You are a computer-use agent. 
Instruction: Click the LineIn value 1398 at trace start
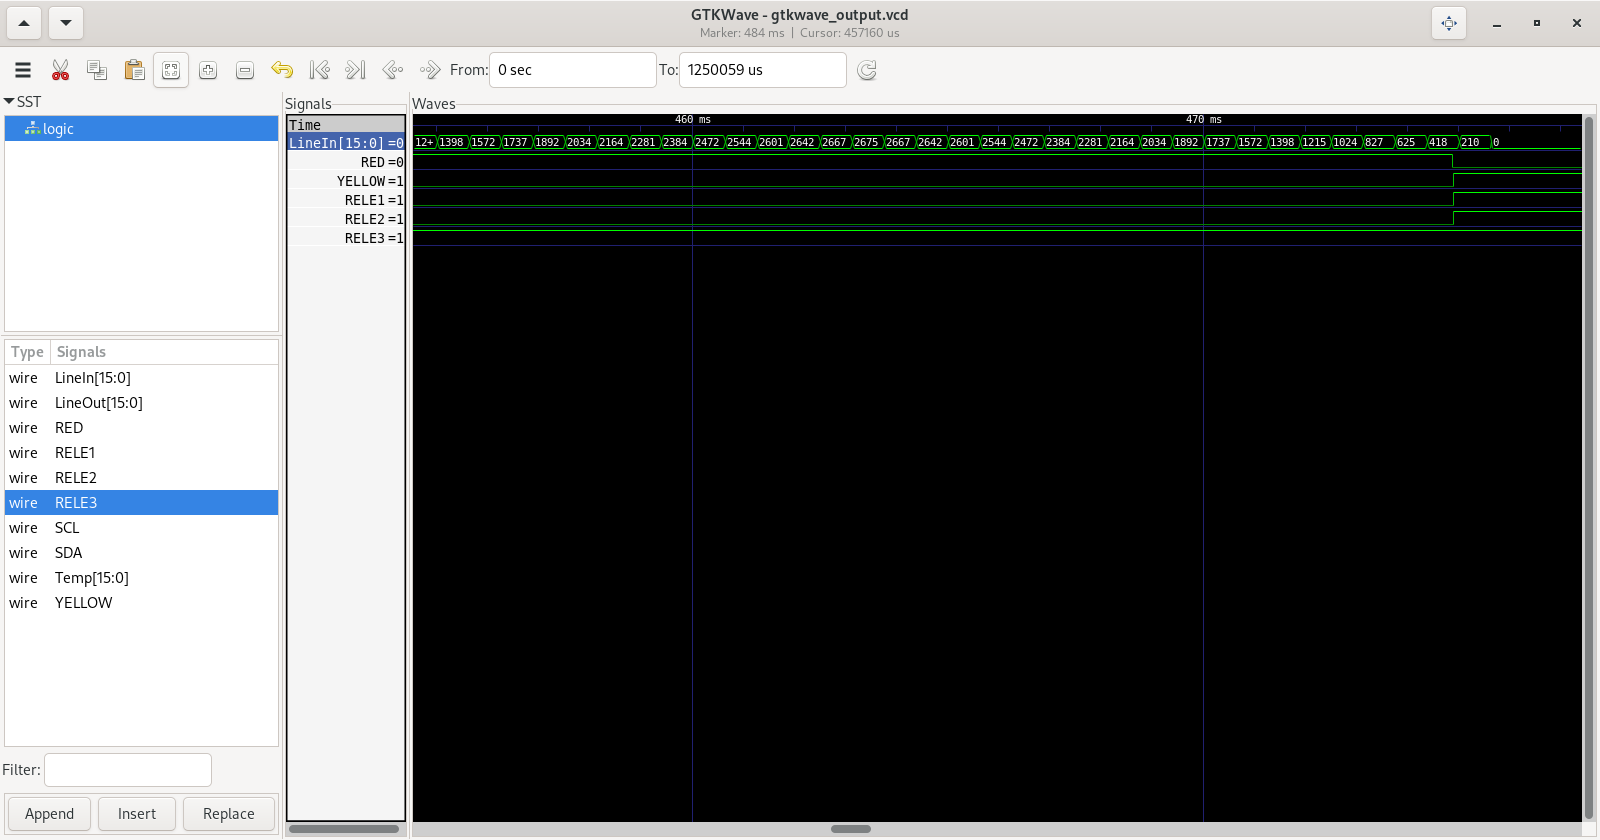click(x=452, y=143)
